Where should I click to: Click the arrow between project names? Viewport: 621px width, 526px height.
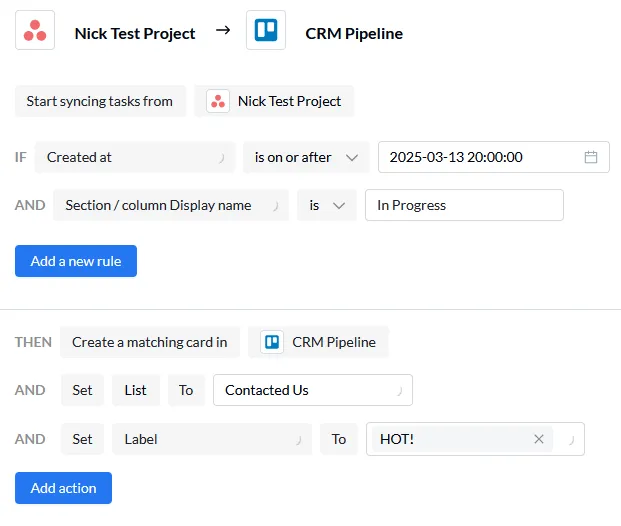[223, 31]
